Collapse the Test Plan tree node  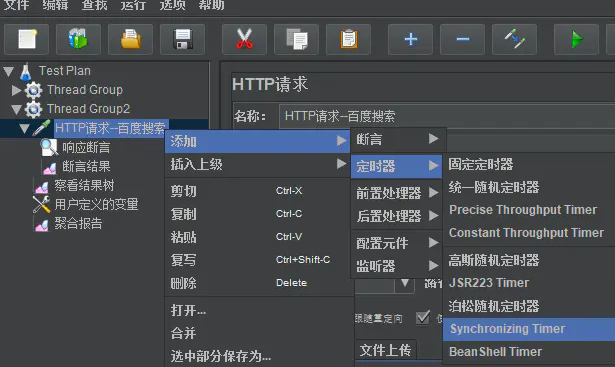click(x=8, y=71)
